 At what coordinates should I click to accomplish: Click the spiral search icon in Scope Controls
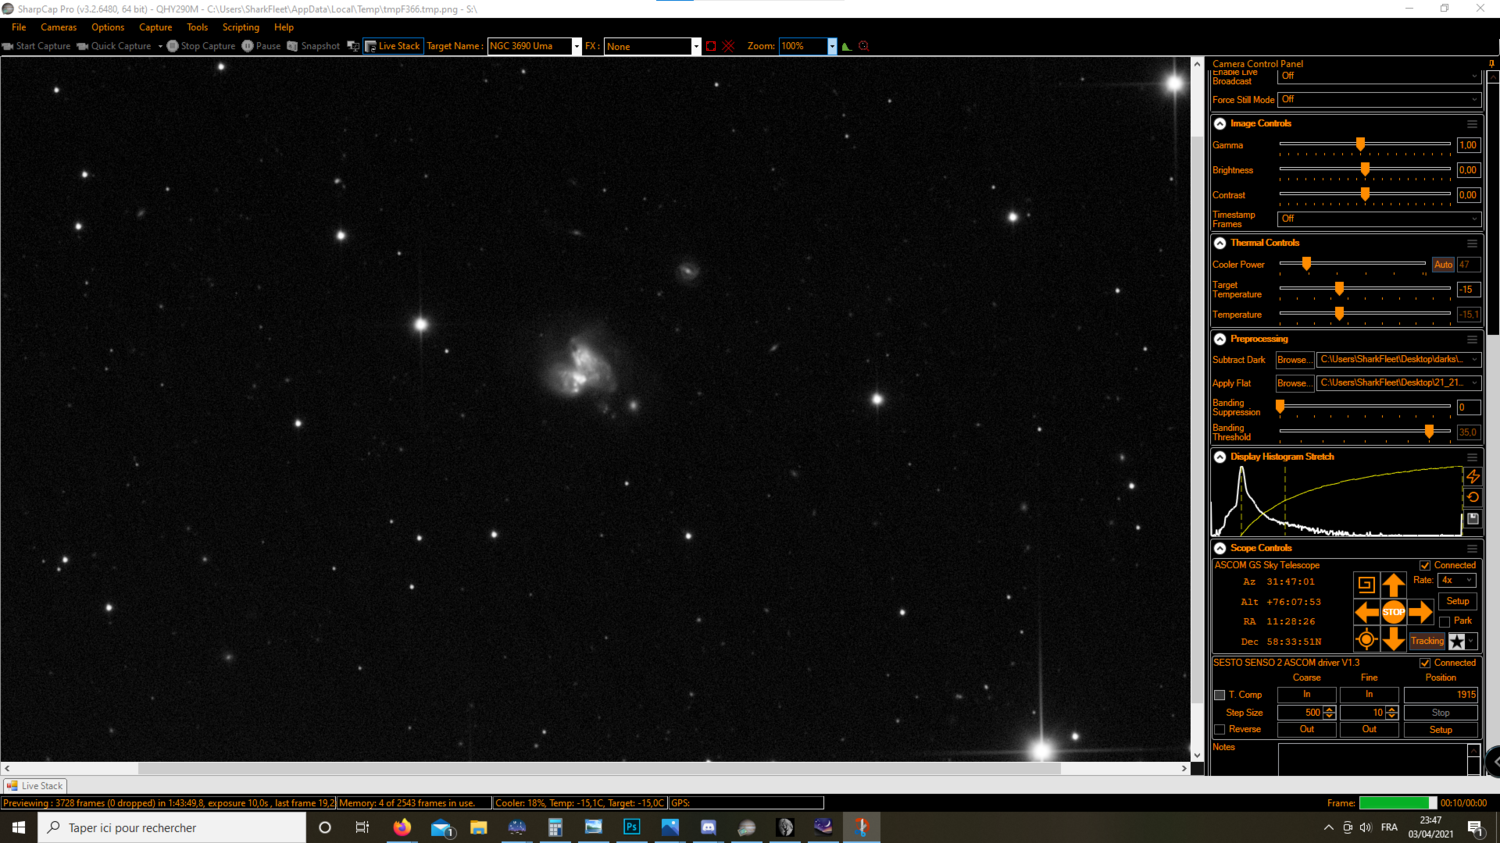point(1366,584)
